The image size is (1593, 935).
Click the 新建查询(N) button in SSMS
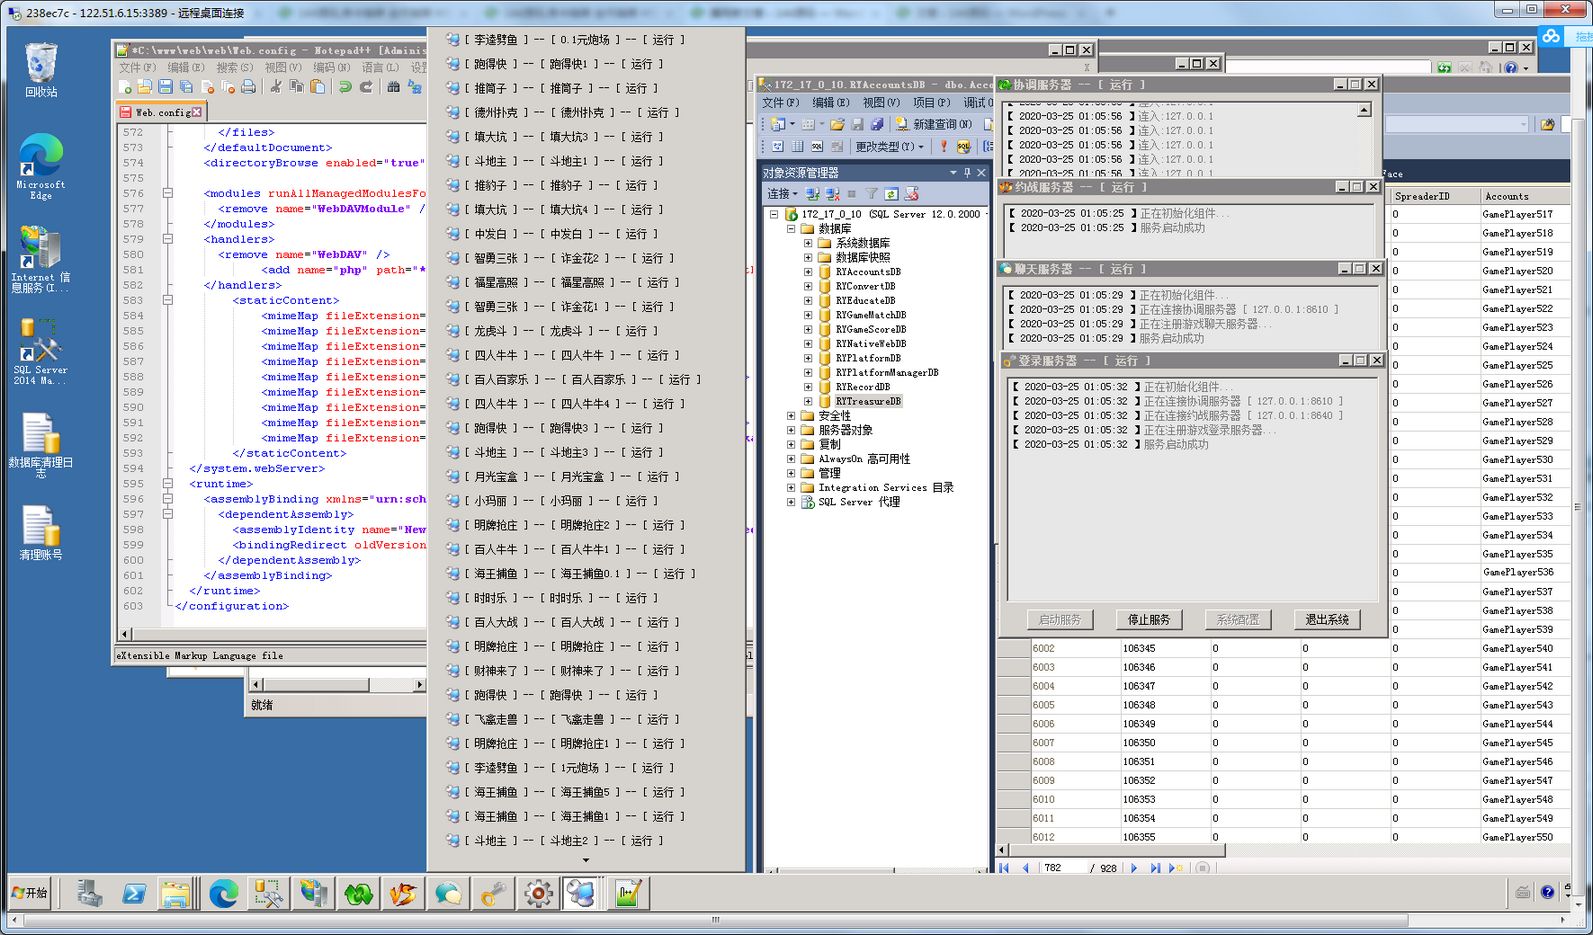933,124
